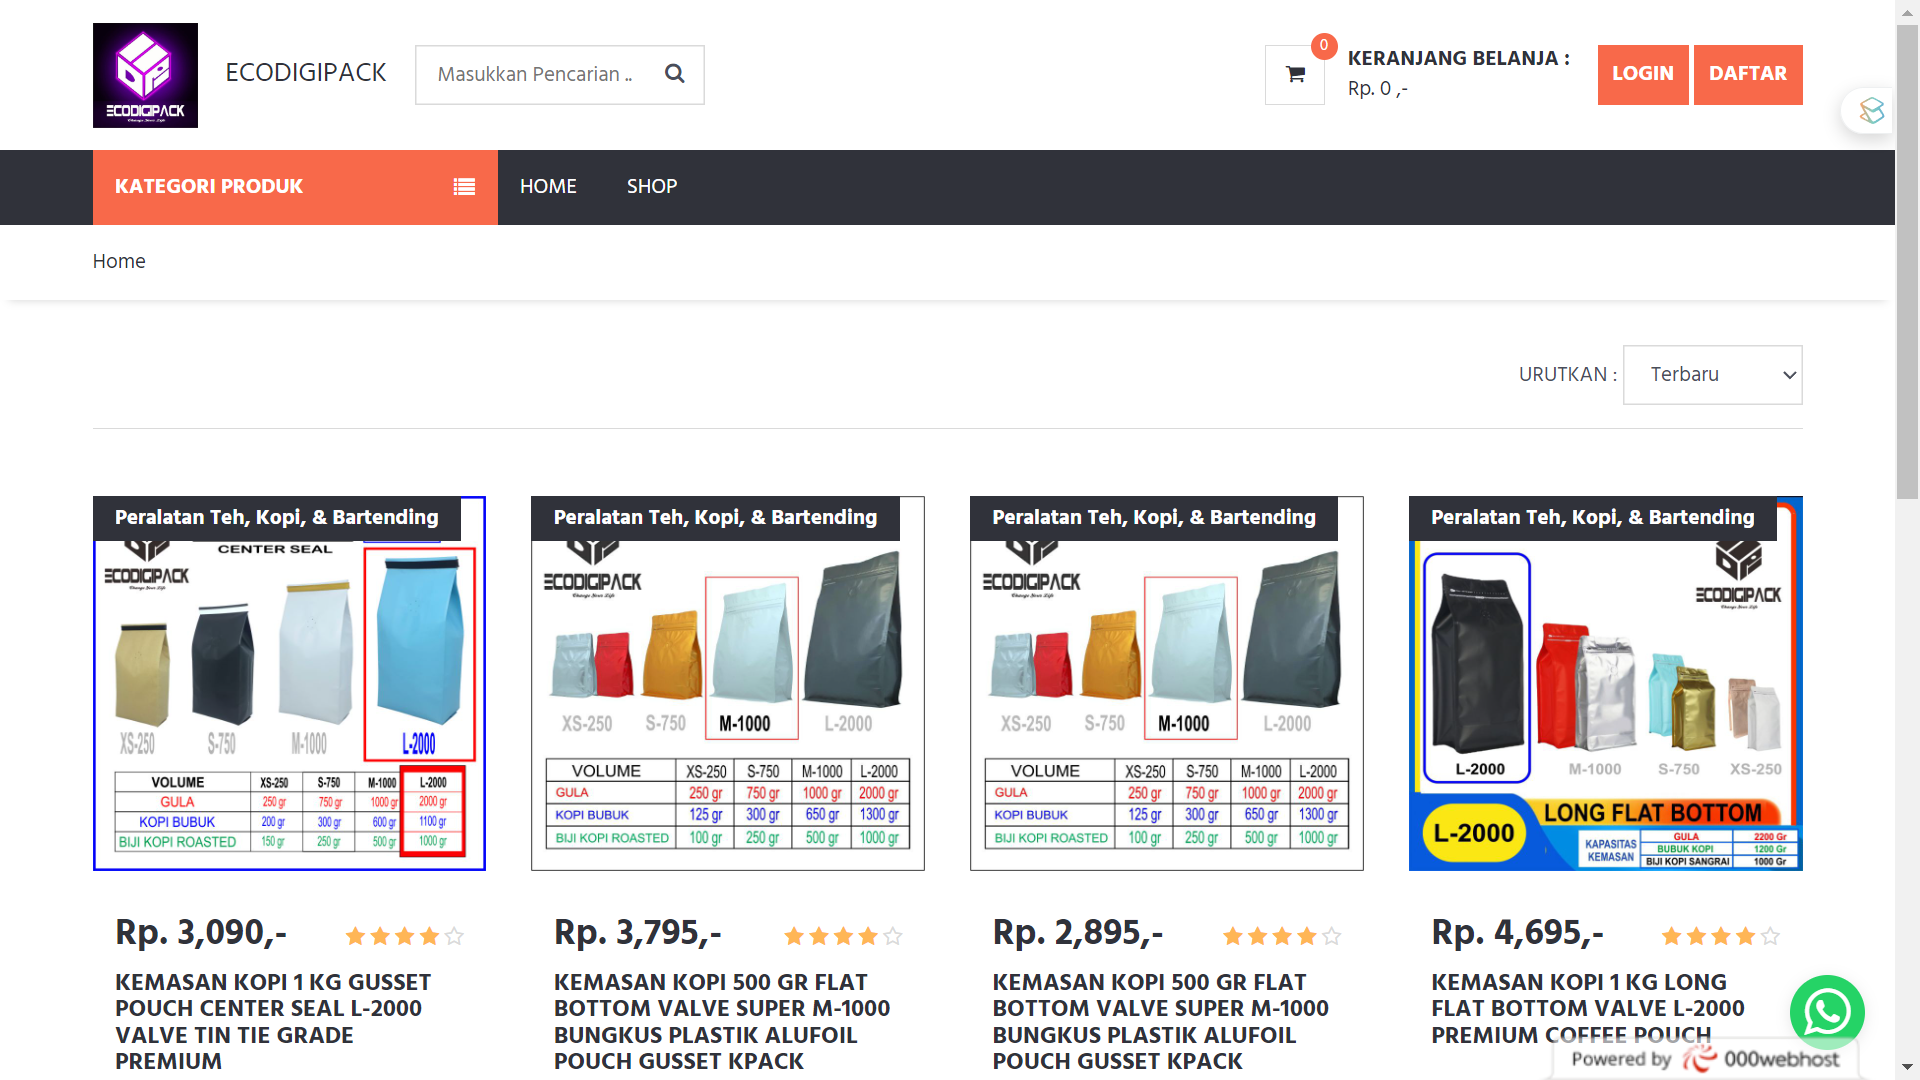Click the fifth star on the Rp 4,695 product
This screenshot has height=1080, width=1920.
click(x=1771, y=936)
